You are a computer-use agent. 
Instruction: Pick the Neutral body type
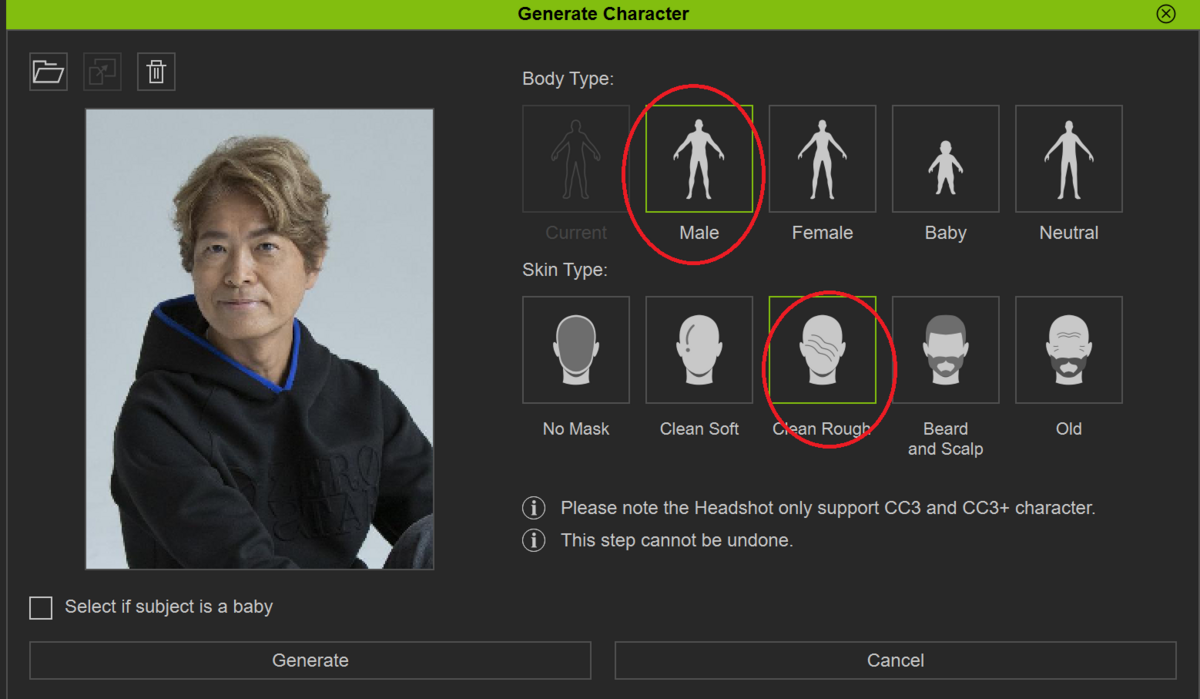click(1068, 158)
